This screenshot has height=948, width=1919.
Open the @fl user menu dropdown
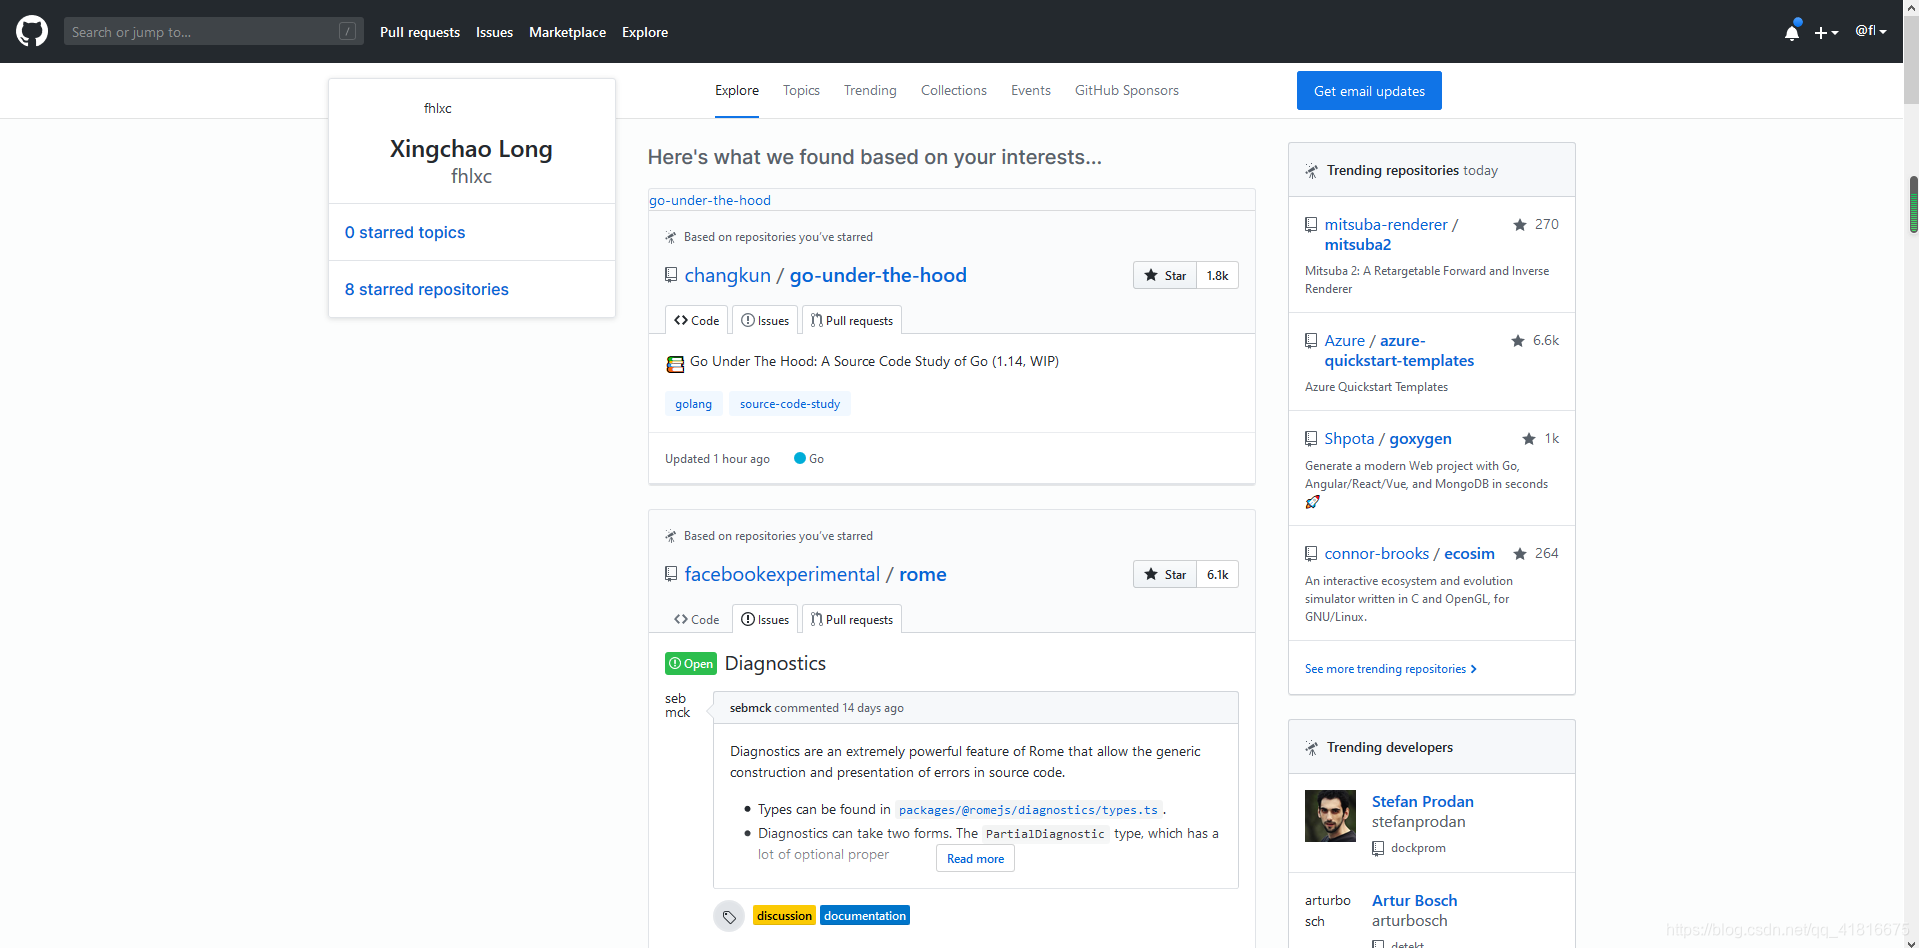coord(1870,31)
